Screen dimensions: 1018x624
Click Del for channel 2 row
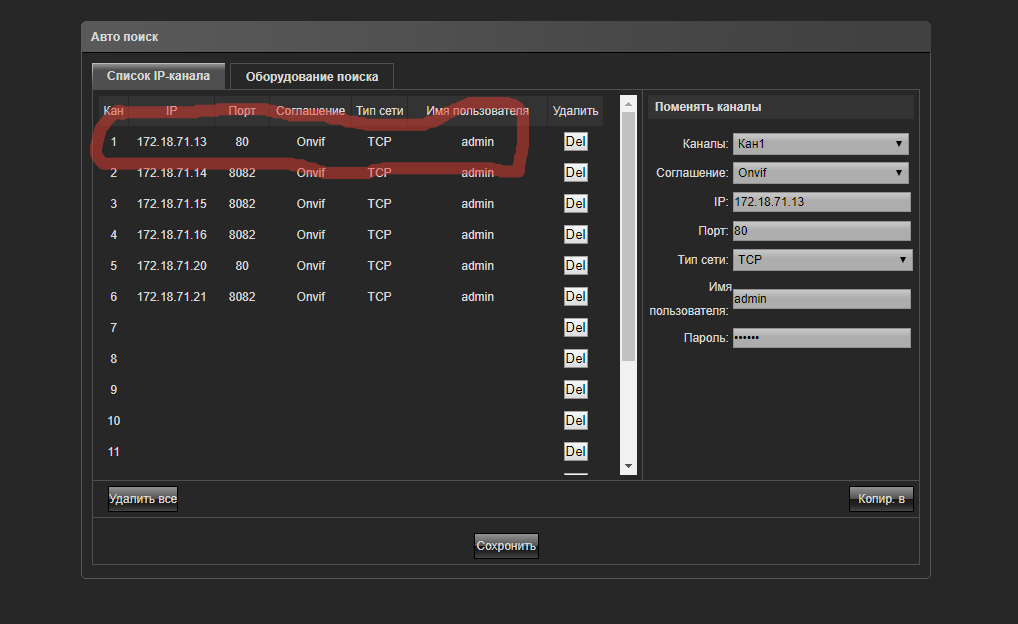pyautogui.click(x=575, y=173)
